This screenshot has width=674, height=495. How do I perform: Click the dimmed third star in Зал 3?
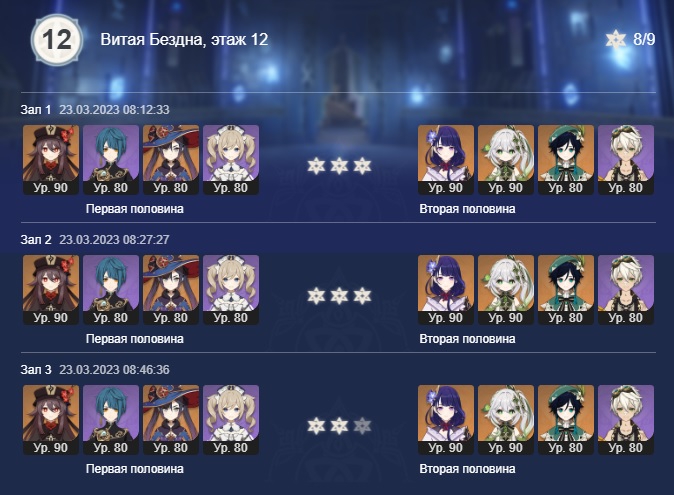(x=362, y=426)
